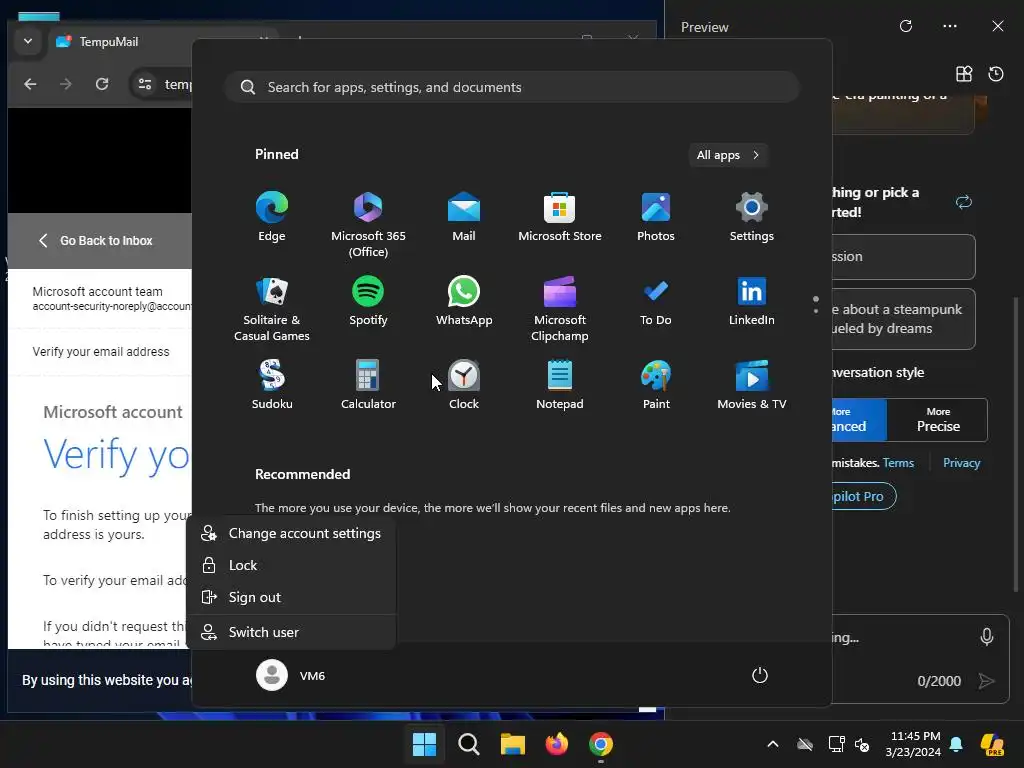This screenshot has width=1024, height=768.
Task: Launch Microsoft 365 (Office) from pinned
Action: pos(368,225)
